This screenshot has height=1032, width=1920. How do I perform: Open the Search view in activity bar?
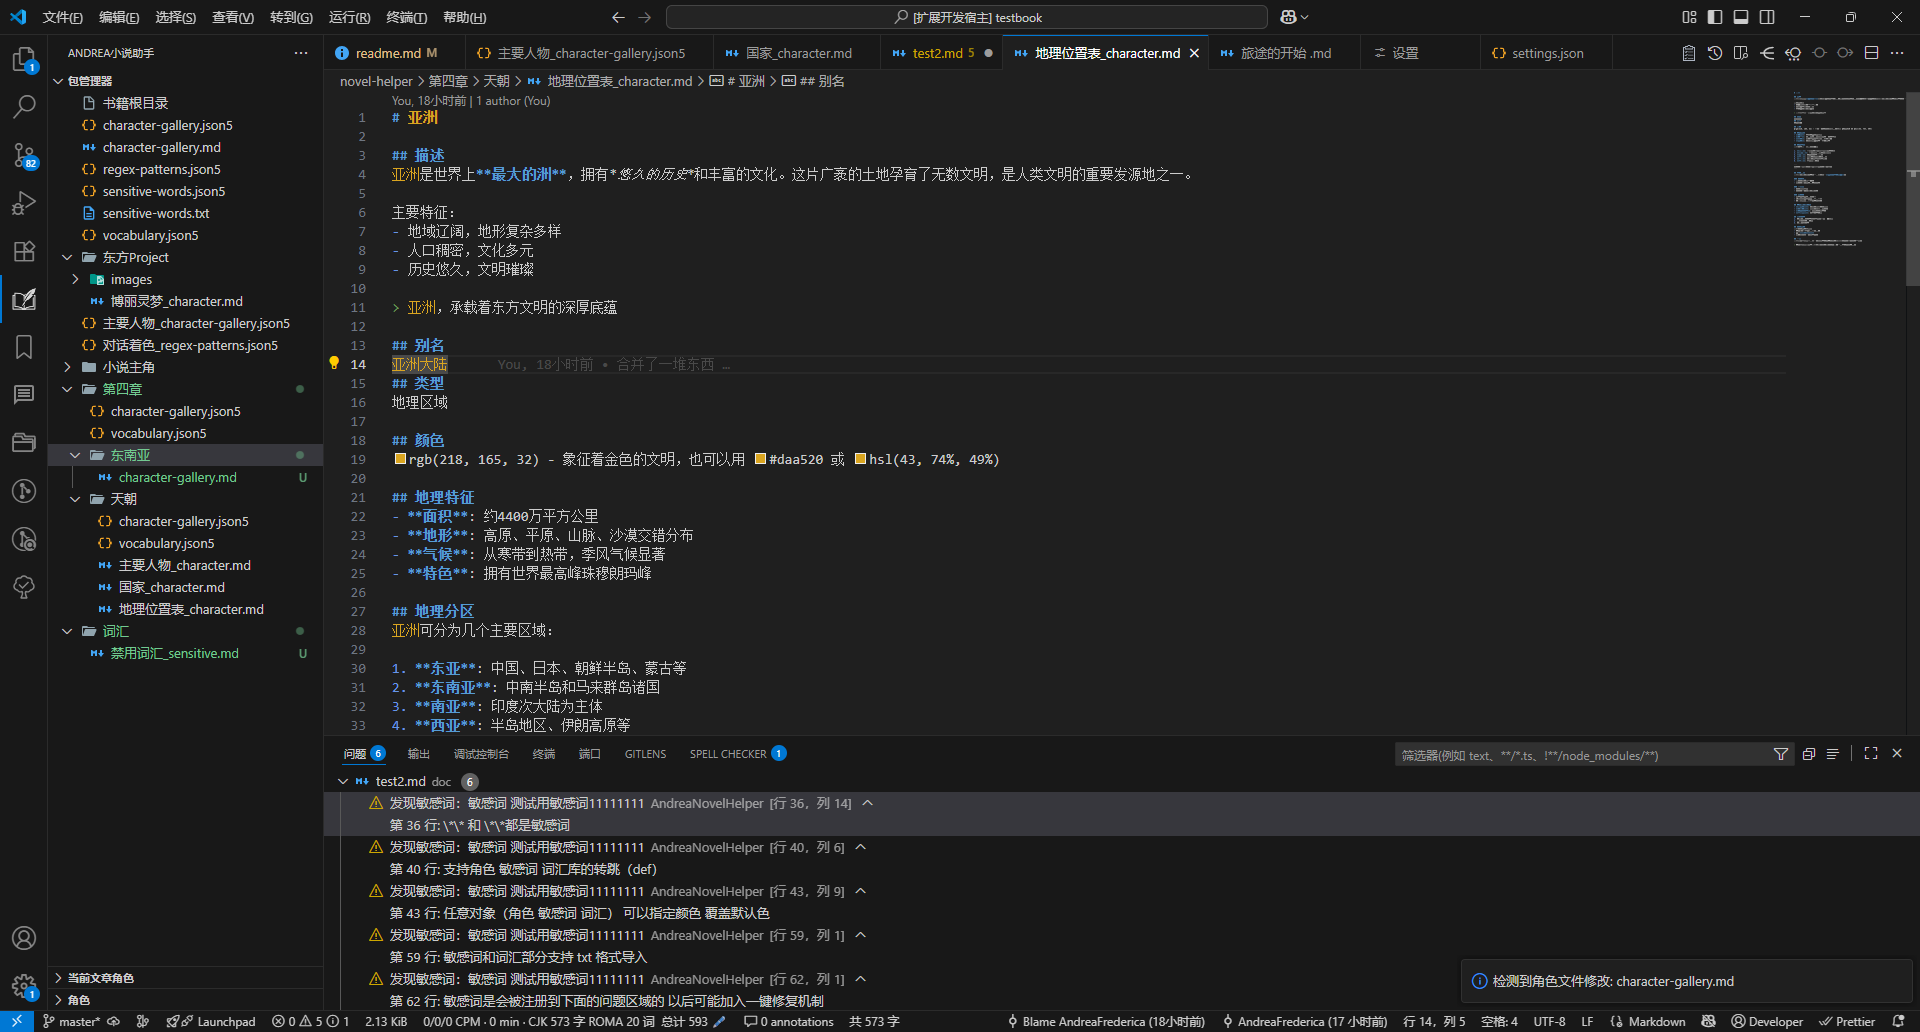pos(24,107)
